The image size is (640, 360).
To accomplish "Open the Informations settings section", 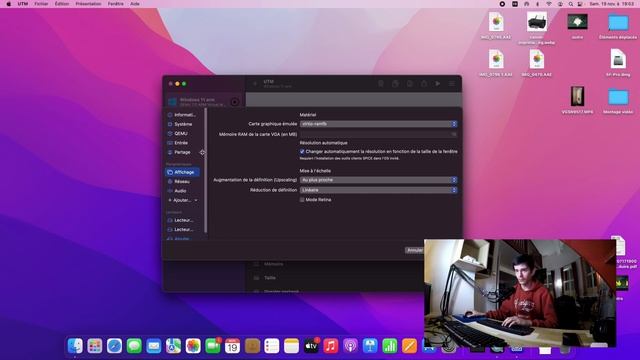I will 182,115.
